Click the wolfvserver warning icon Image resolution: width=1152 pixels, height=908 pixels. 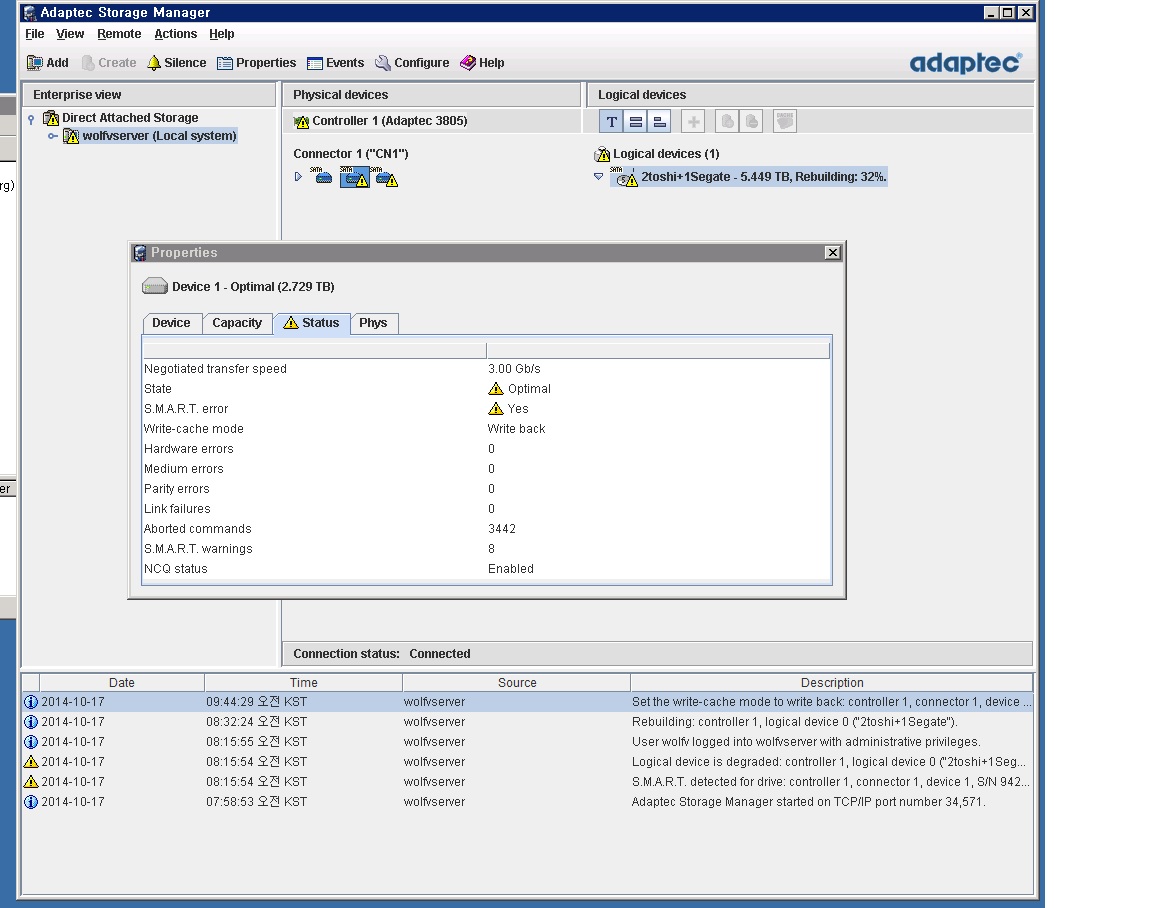[71, 136]
